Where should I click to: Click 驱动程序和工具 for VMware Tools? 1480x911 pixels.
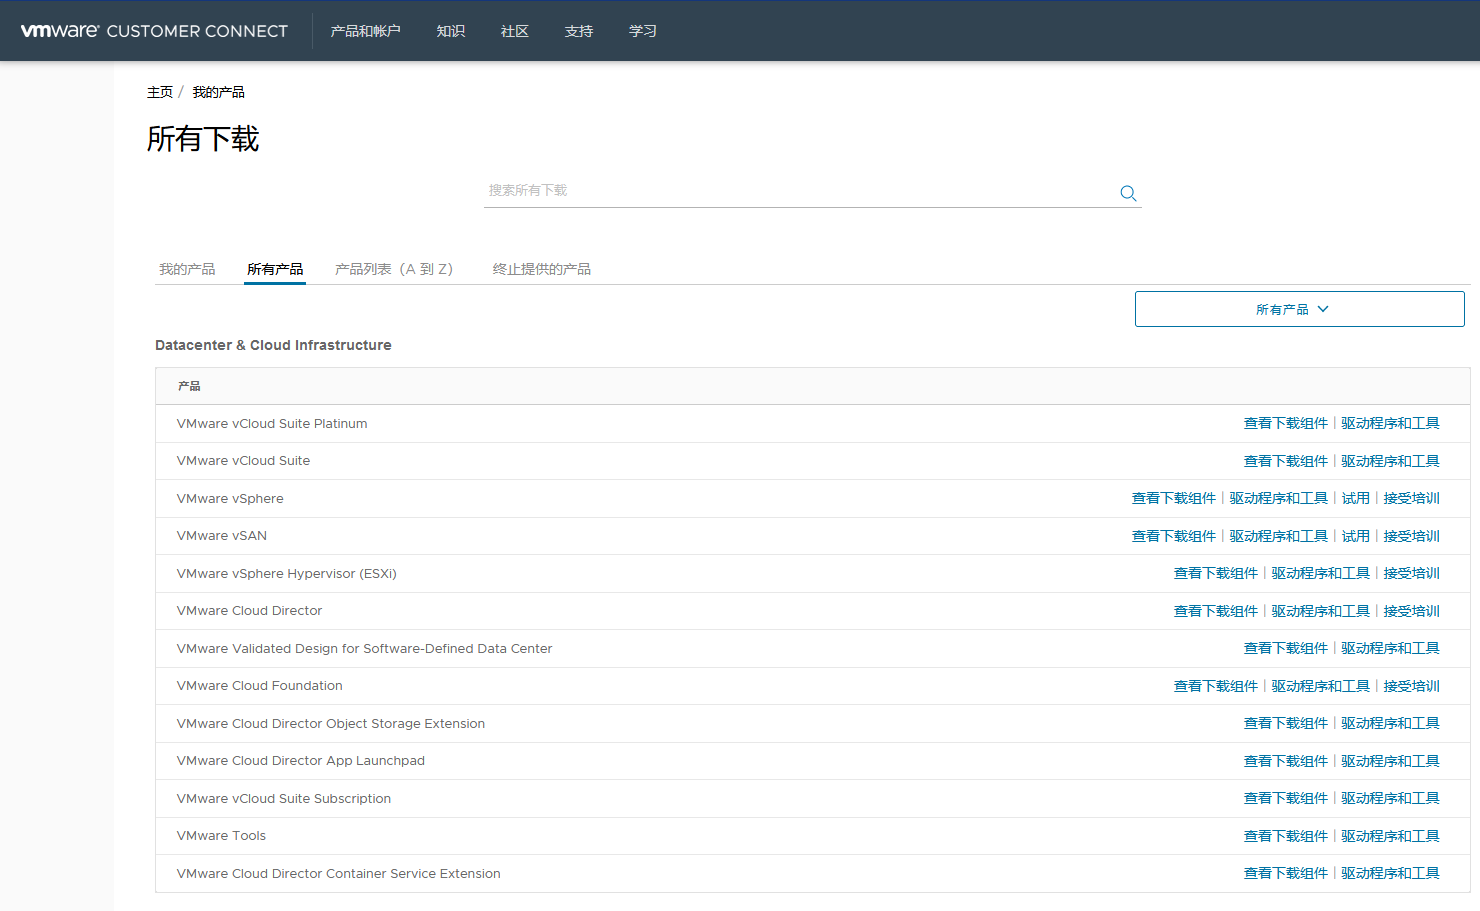coord(1390,836)
